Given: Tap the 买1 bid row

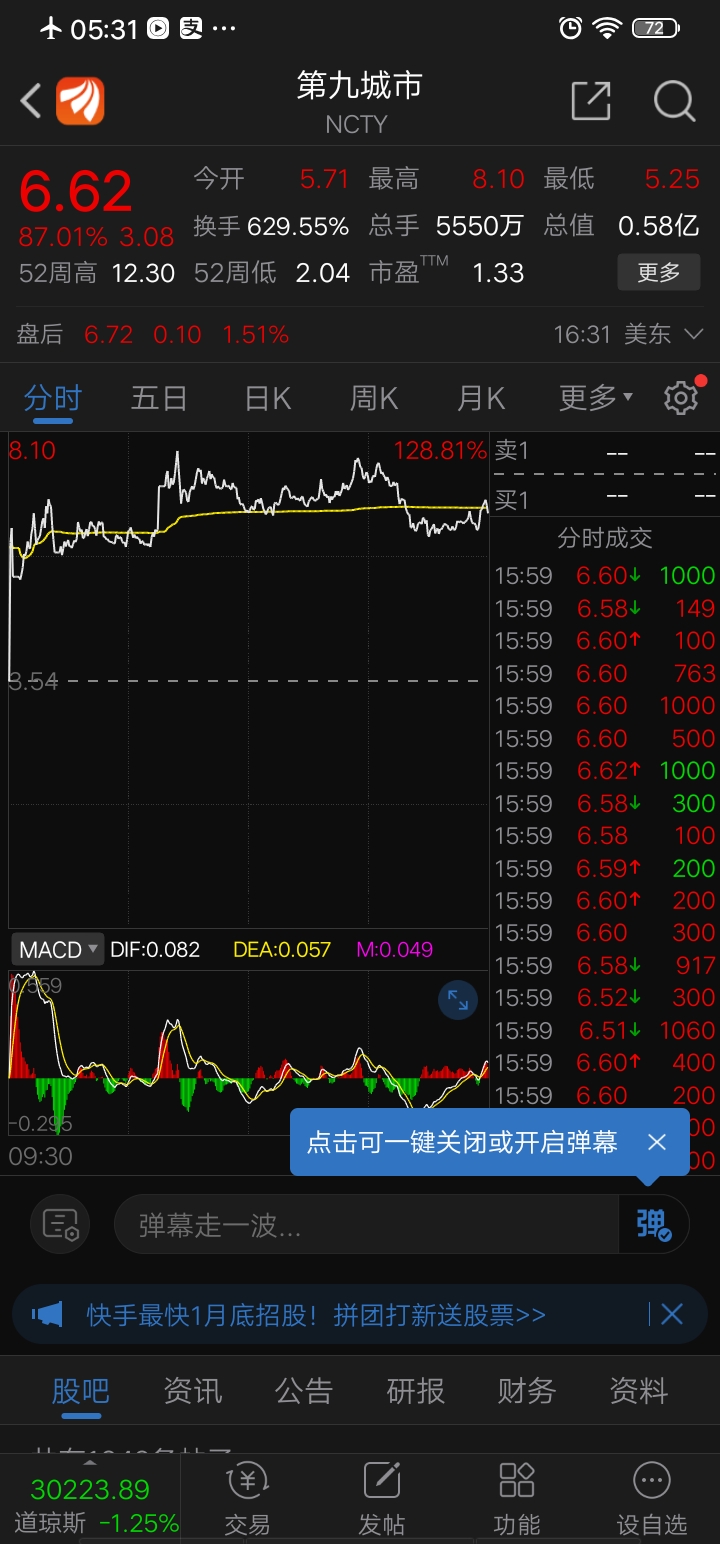Looking at the screenshot, I should point(605,498).
